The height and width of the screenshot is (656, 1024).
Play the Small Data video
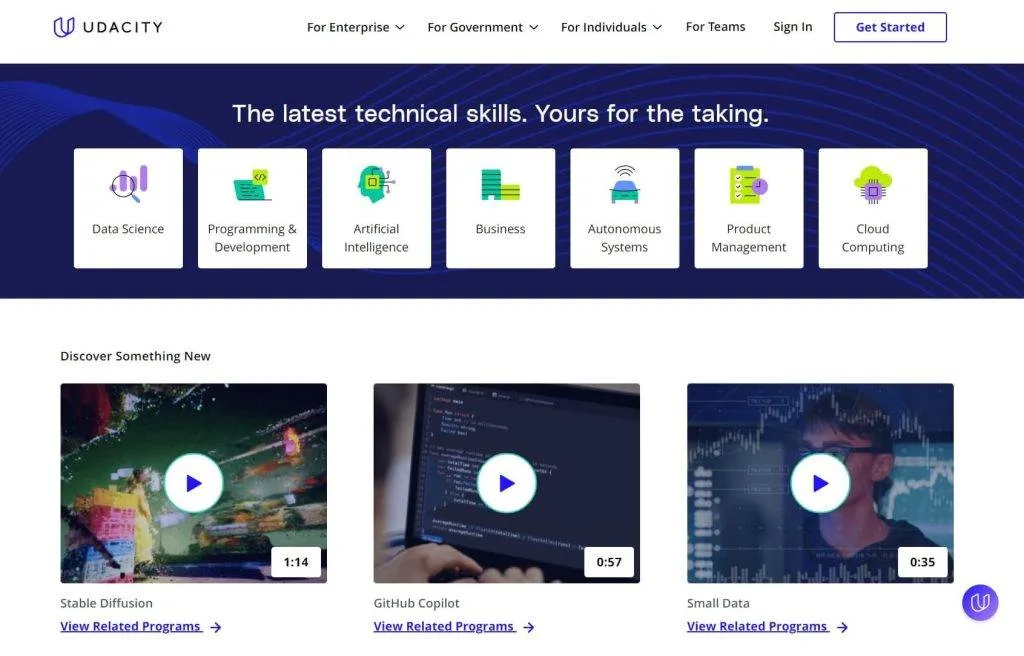(x=820, y=483)
